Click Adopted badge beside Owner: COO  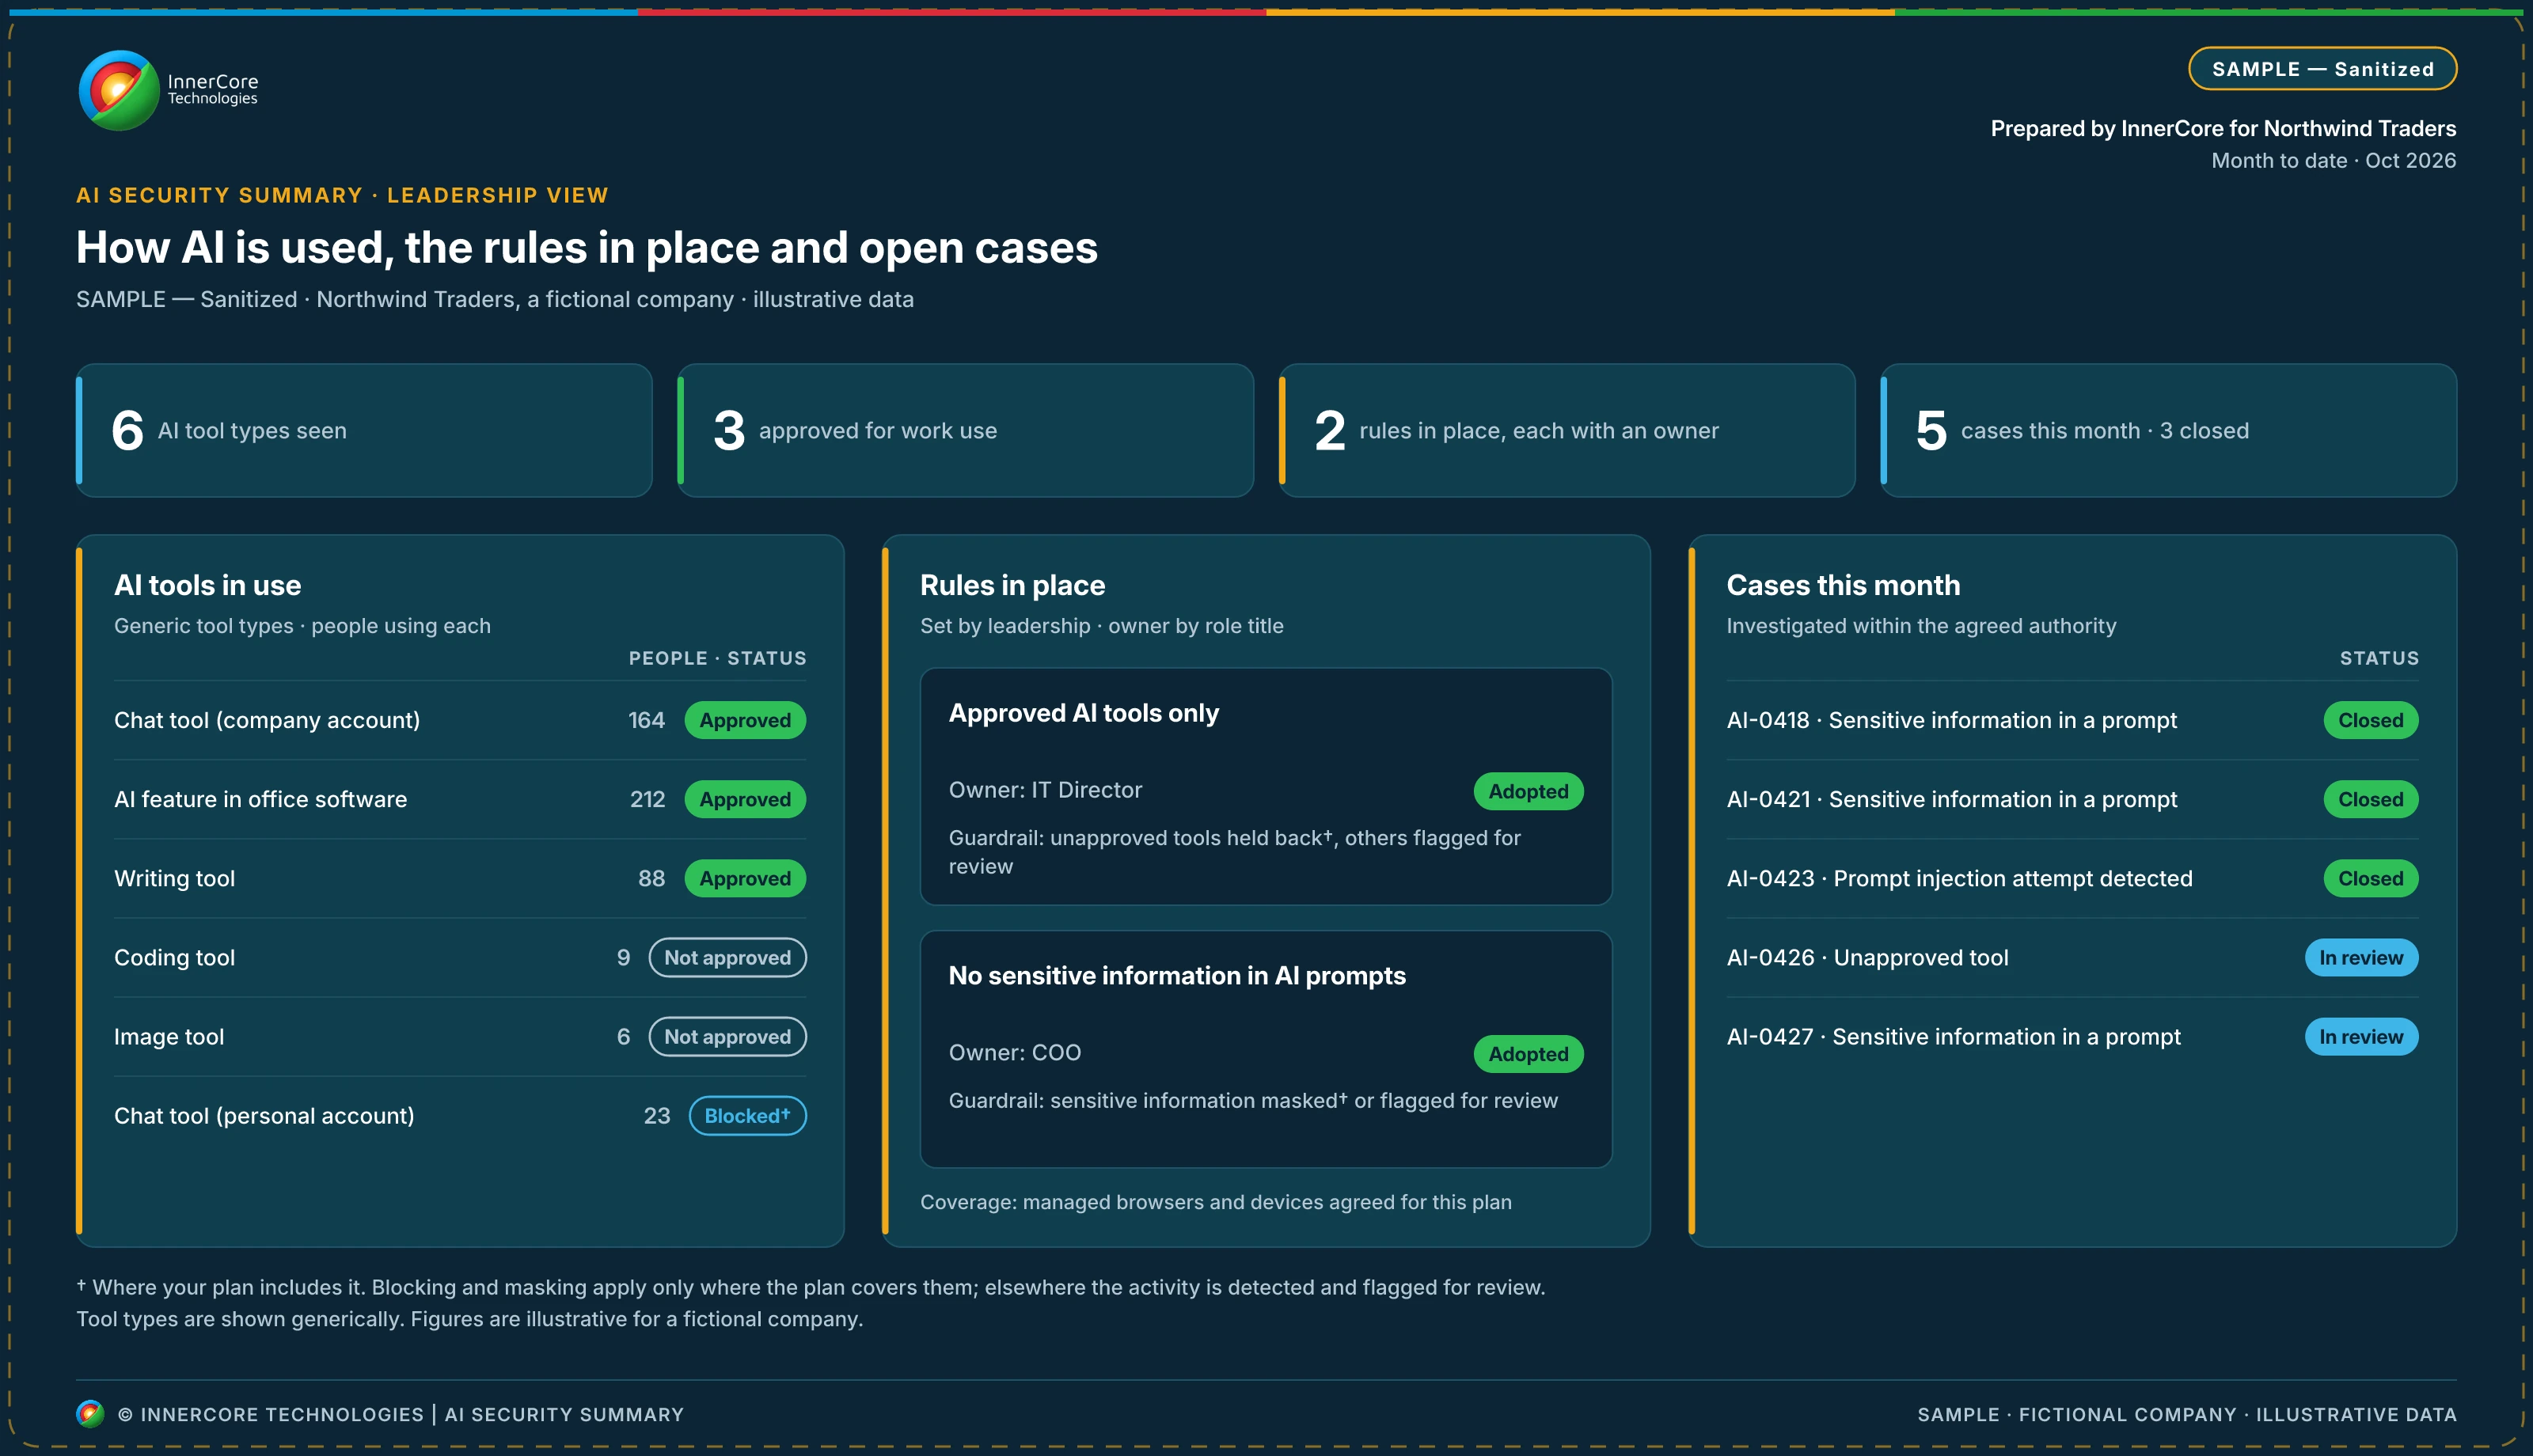1528,1054
